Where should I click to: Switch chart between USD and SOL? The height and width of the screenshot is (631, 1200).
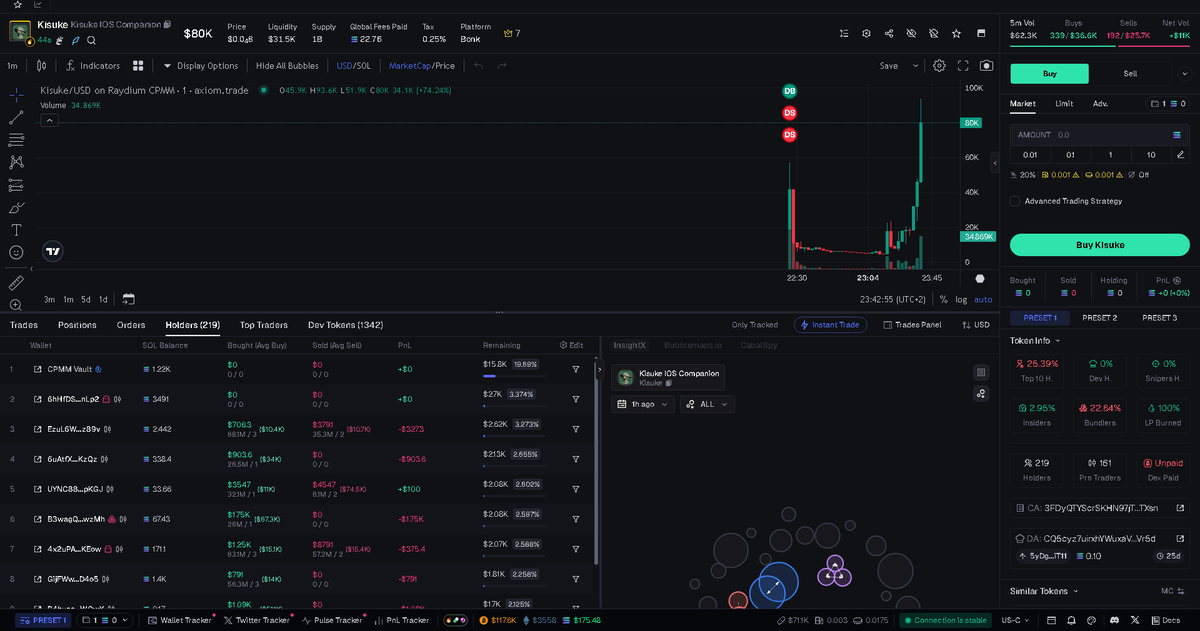[x=353, y=66]
